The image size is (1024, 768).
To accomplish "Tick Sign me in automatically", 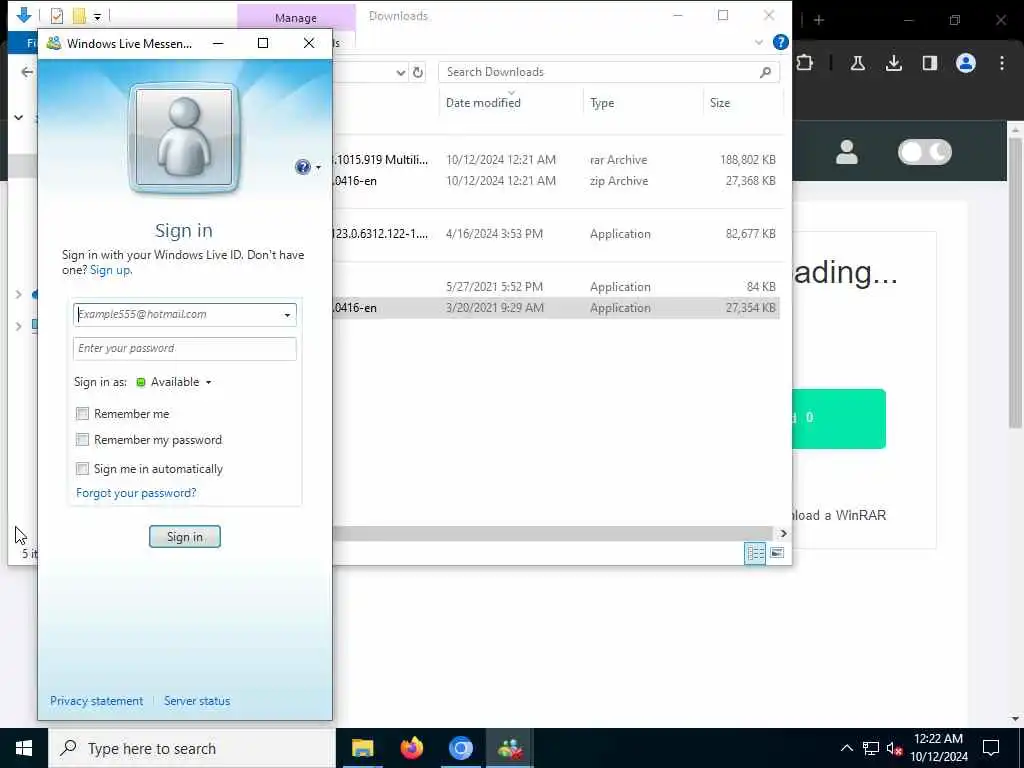I will click(82, 468).
